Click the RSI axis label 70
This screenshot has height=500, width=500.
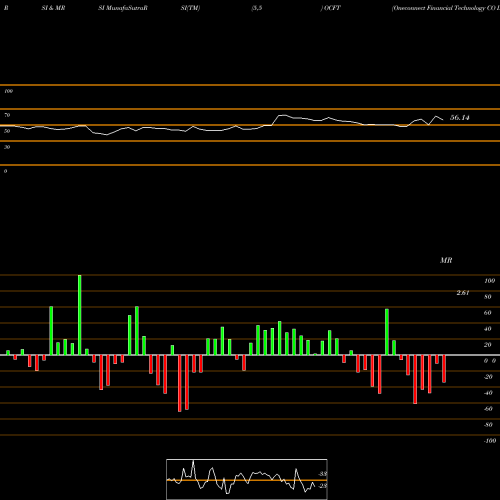pyautogui.click(x=7, y=115)
